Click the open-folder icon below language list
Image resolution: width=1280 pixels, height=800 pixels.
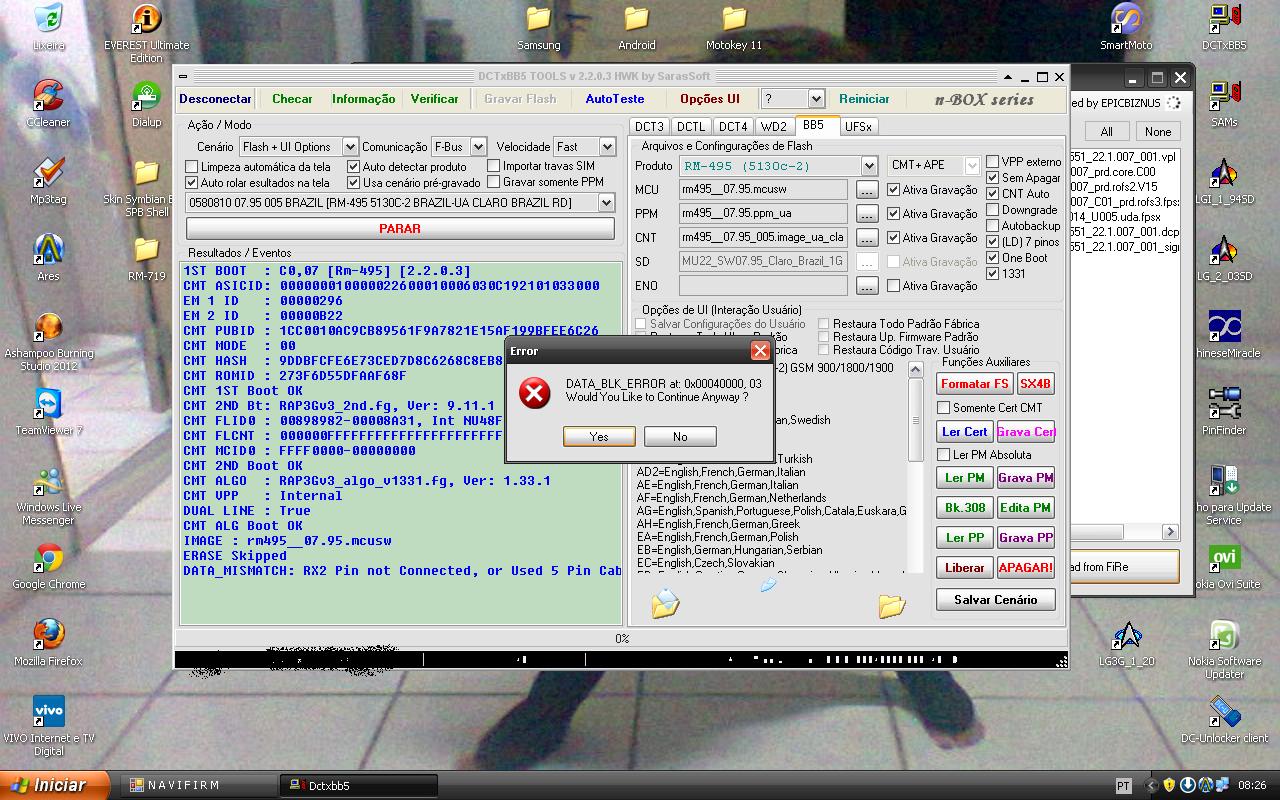pos(892,605)
